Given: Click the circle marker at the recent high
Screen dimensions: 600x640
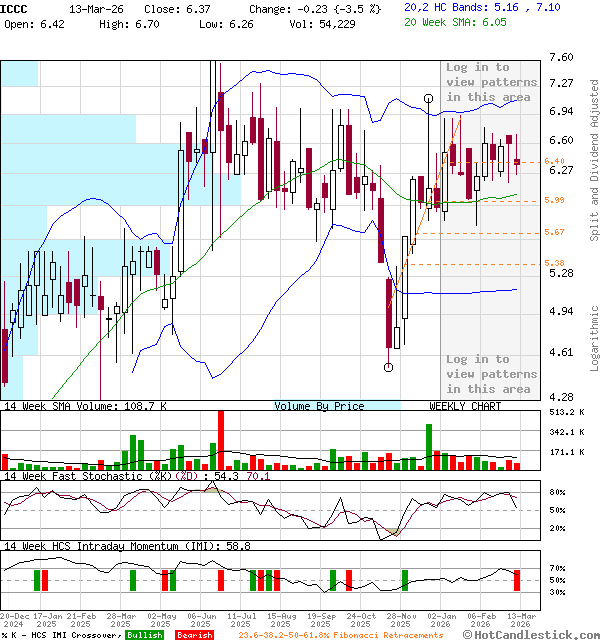Looking at the screenshot, I should (428, 98).
